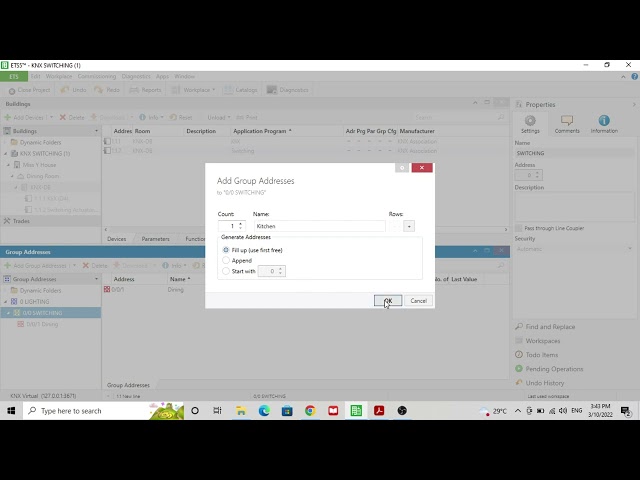Select Dining Room tree node
640x480 pixels.
click(42, 176)
